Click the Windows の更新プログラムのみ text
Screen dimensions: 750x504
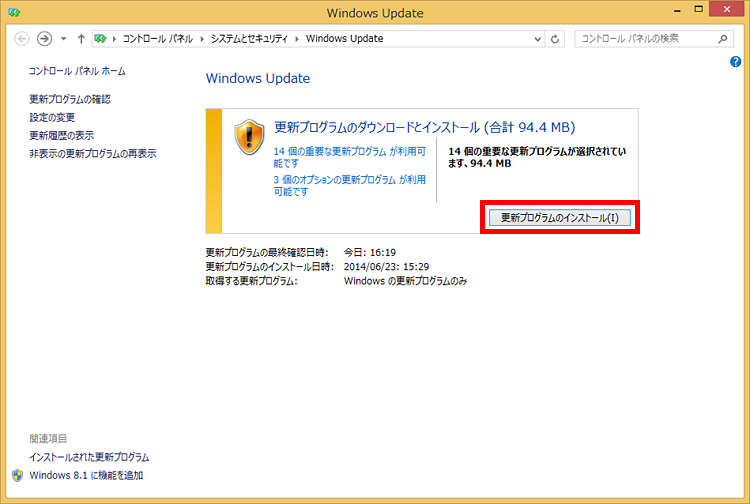coord(405,281)
